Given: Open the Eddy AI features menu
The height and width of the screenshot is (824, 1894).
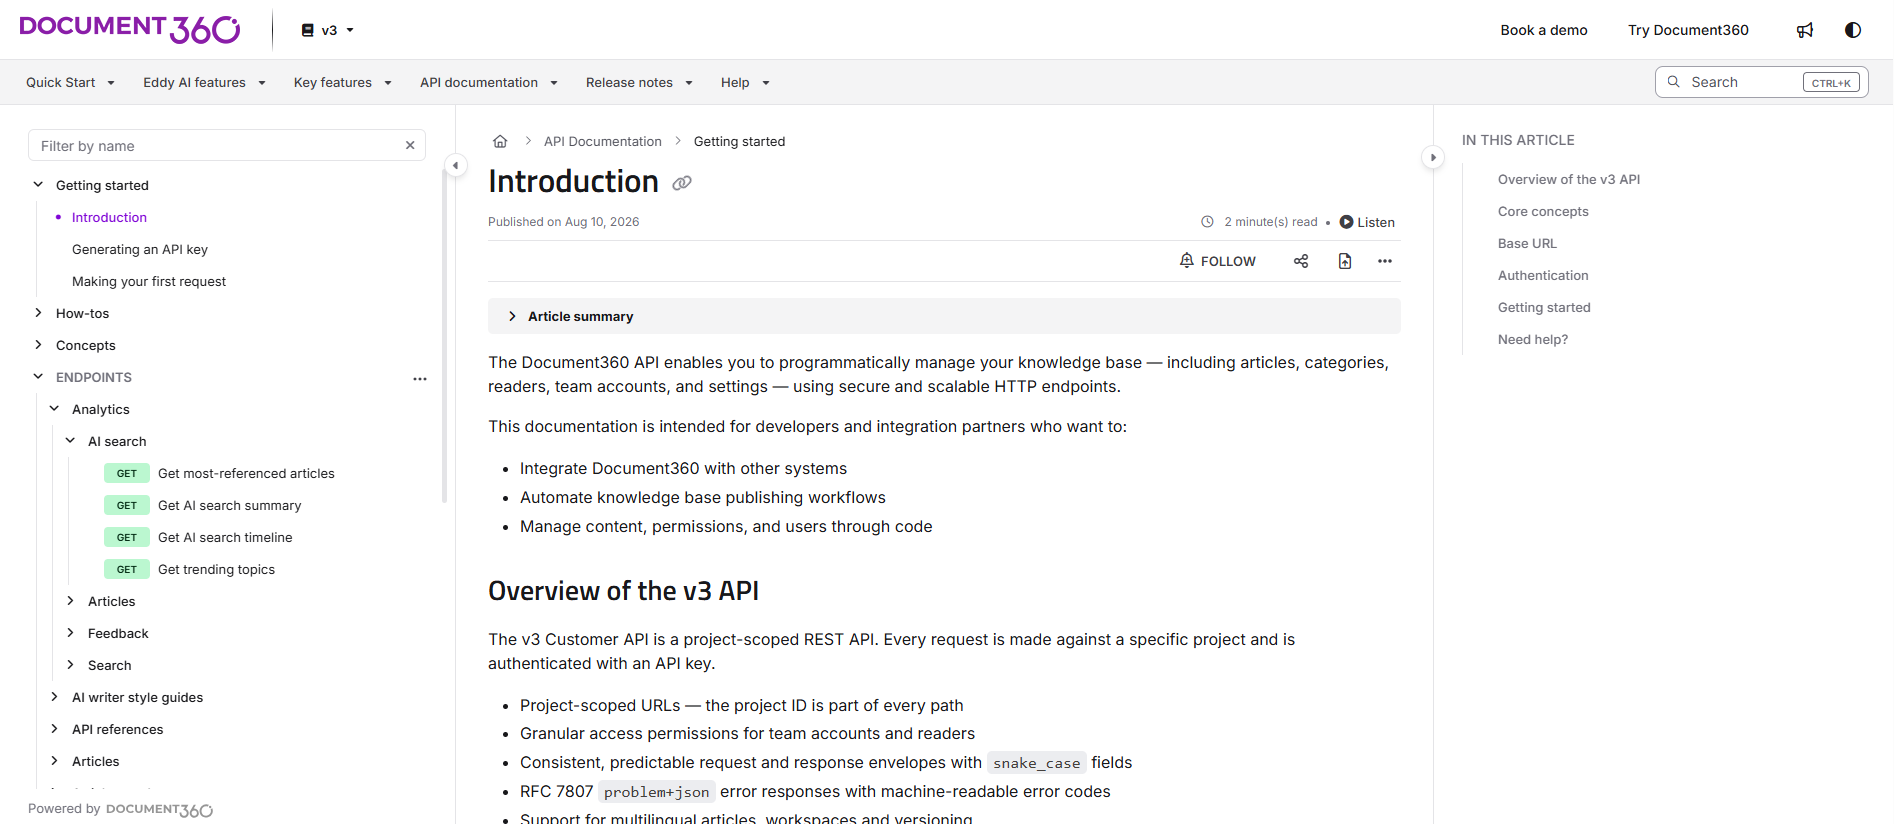Looking at the screenshot, I should [204, 83].
